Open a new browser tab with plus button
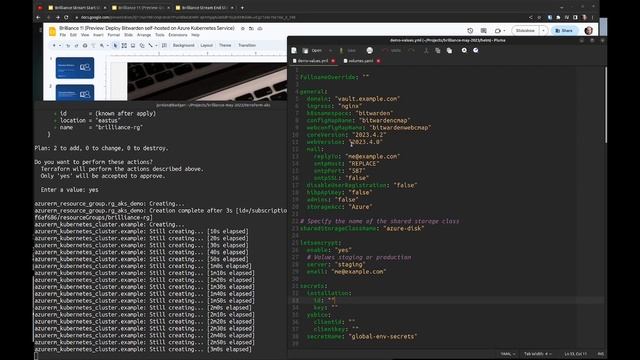 point(242,7)
